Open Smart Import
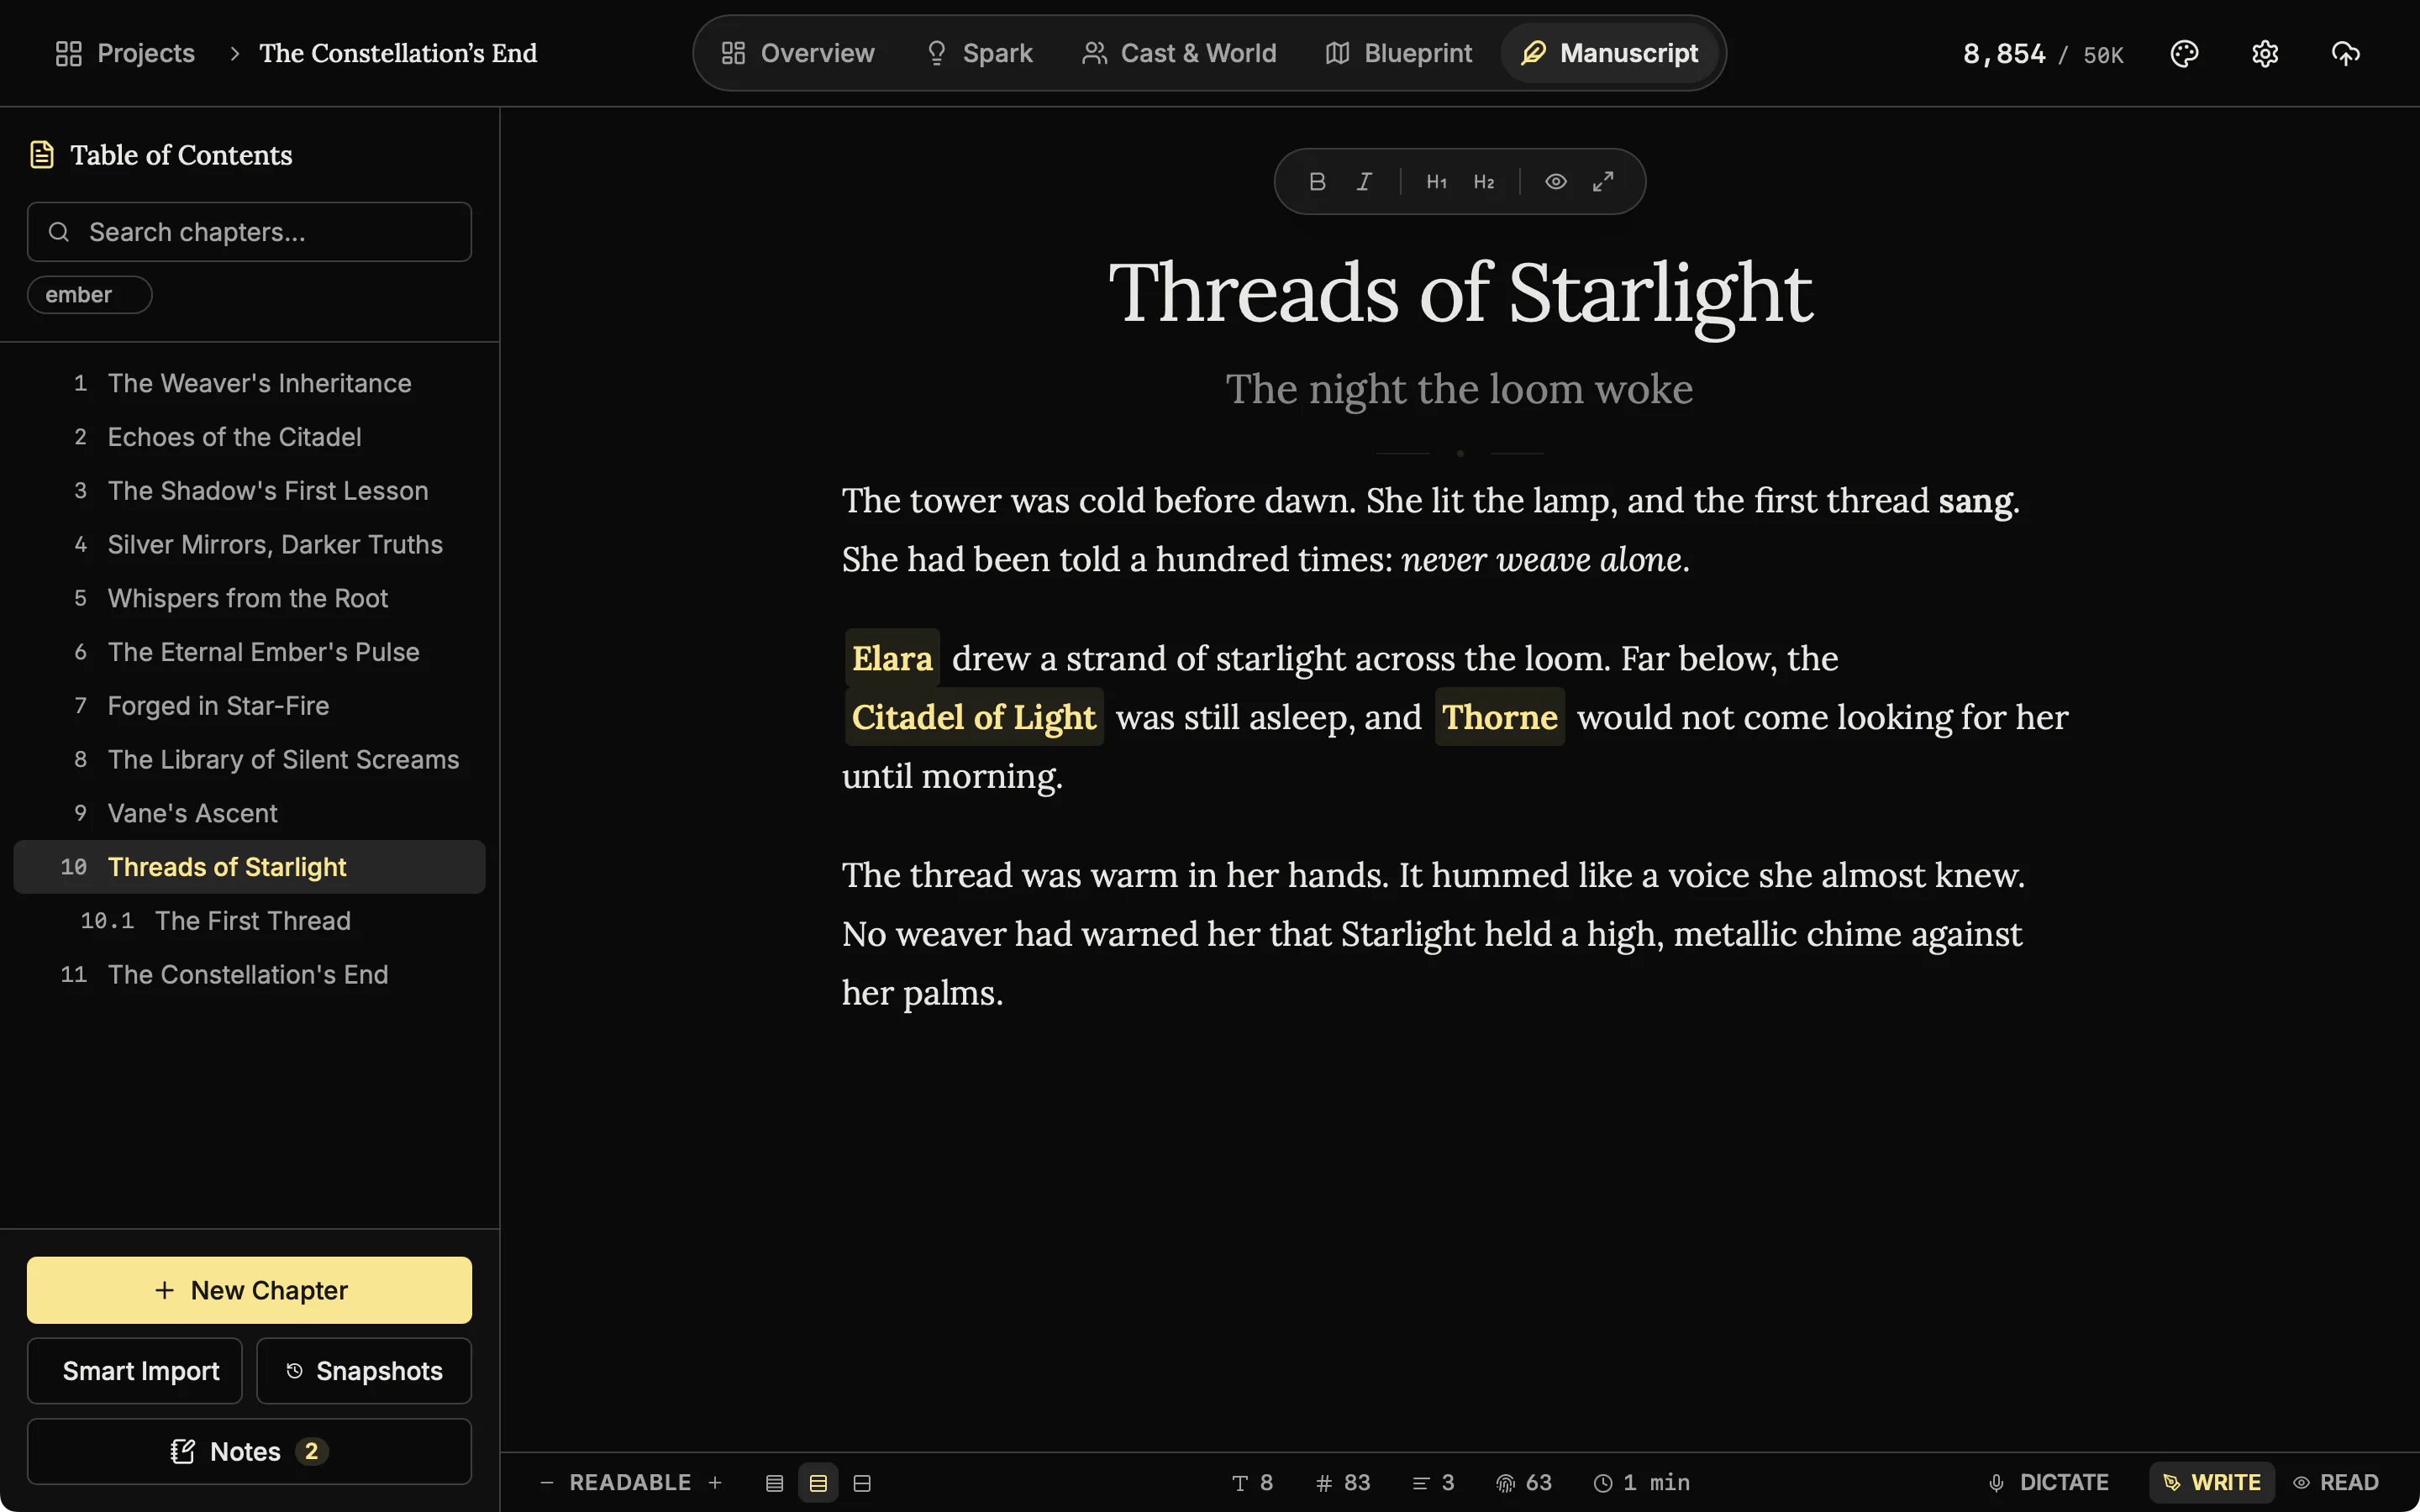Viewport: 2420px width, 1512px height. (x=134, y=1371)
